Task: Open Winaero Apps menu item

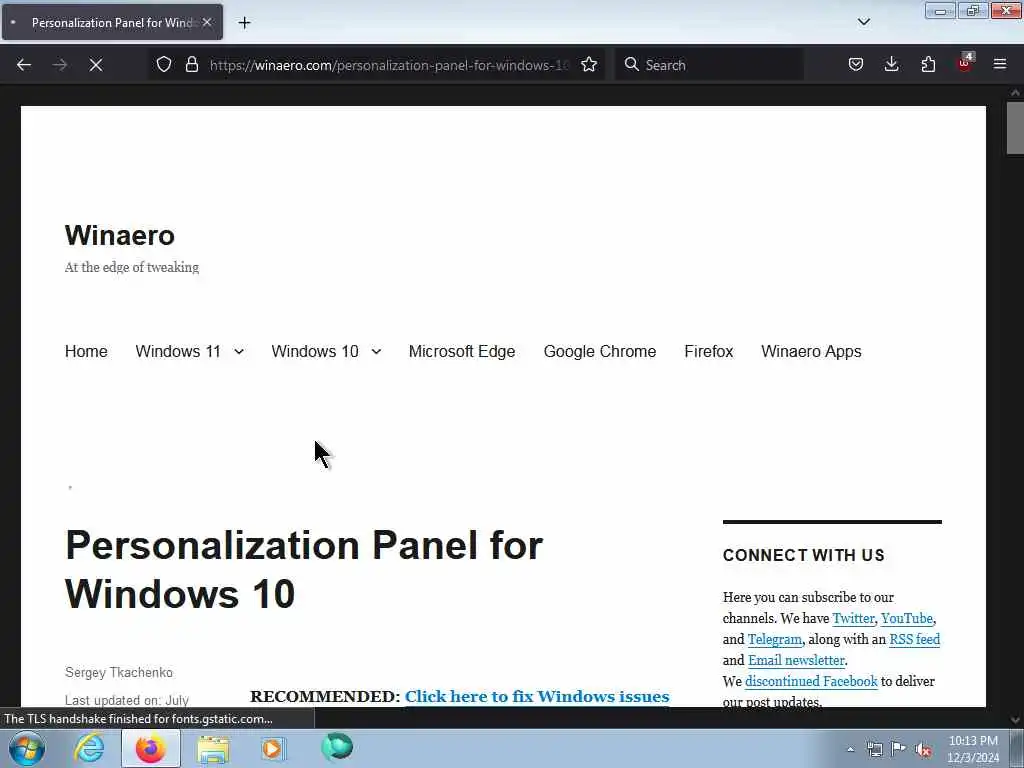Action: (x=811, y=351)
